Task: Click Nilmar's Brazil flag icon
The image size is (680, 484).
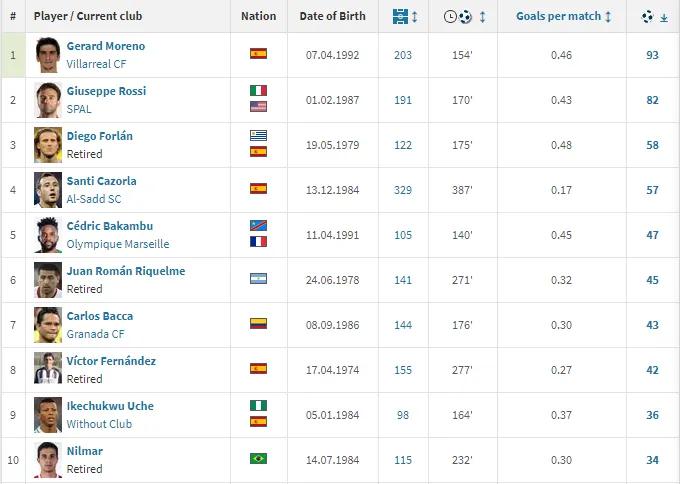Action: click(x=258, y=459)
